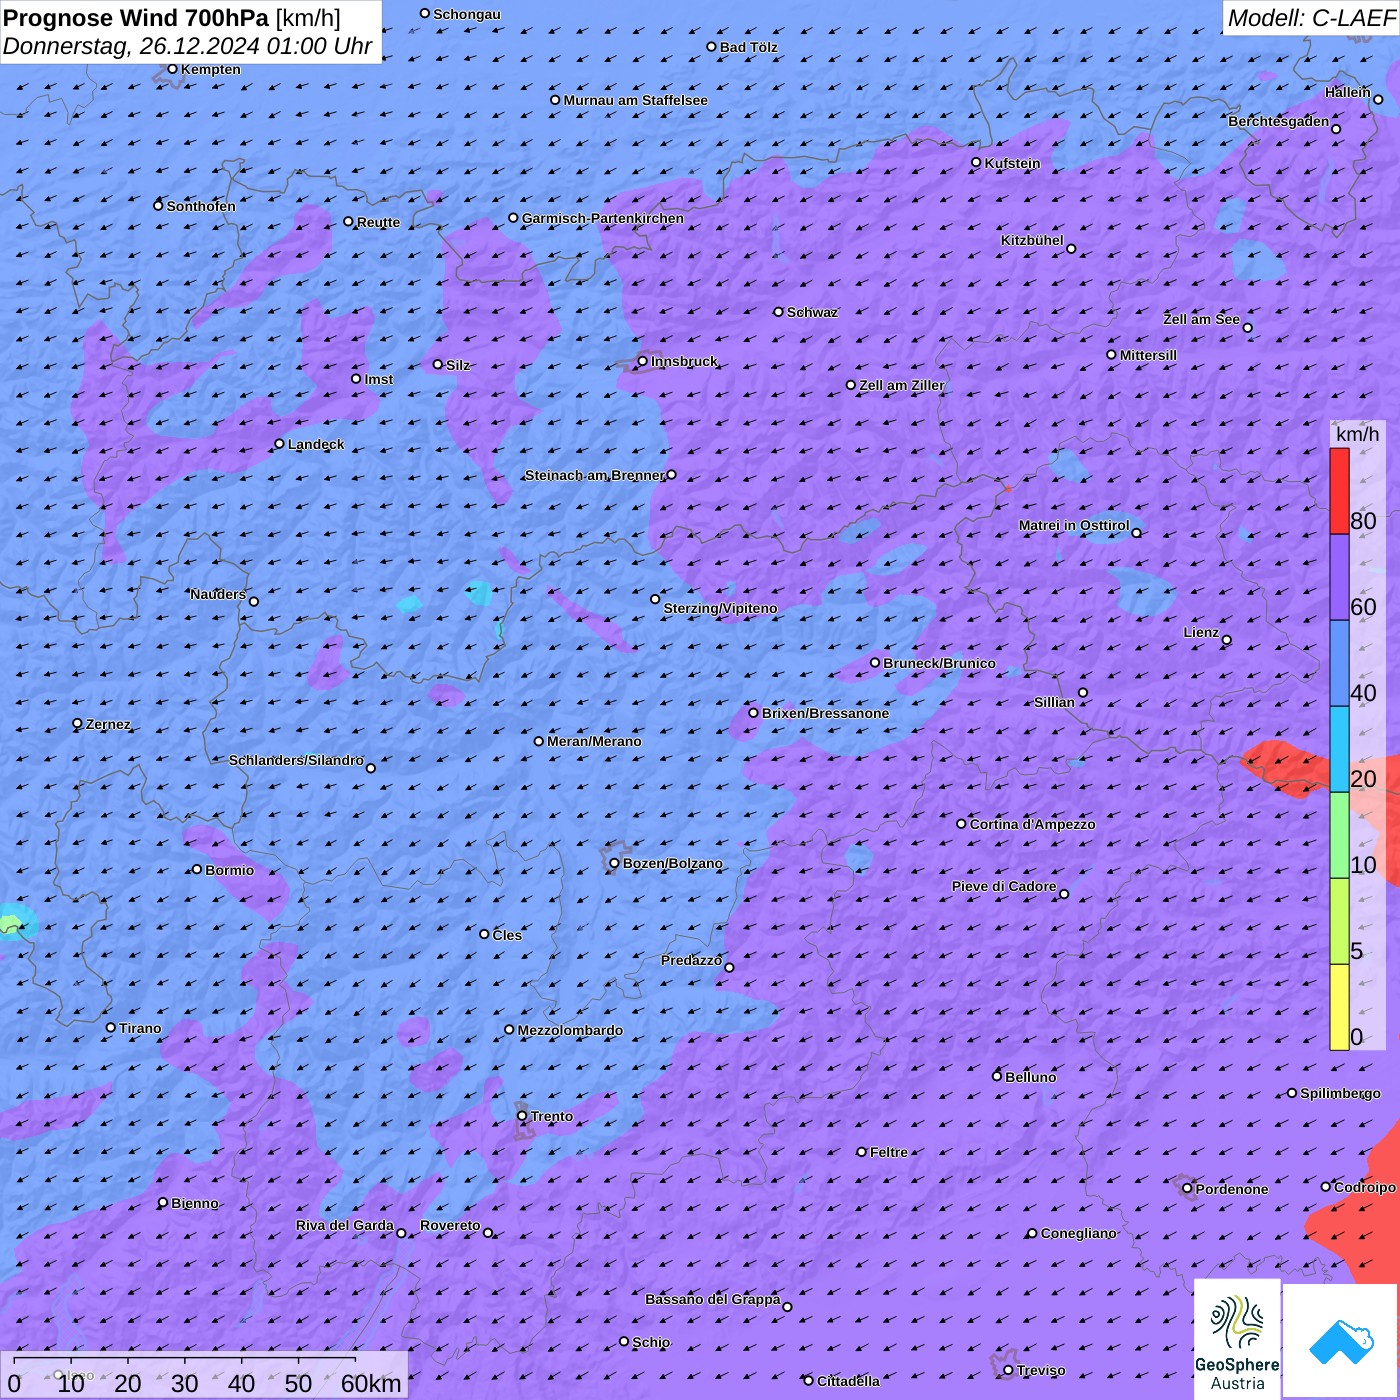The image size is (1400, 1400).
Task: Click the Lienz city marker
Action: pyautogui.click(x=1227, y=640)
